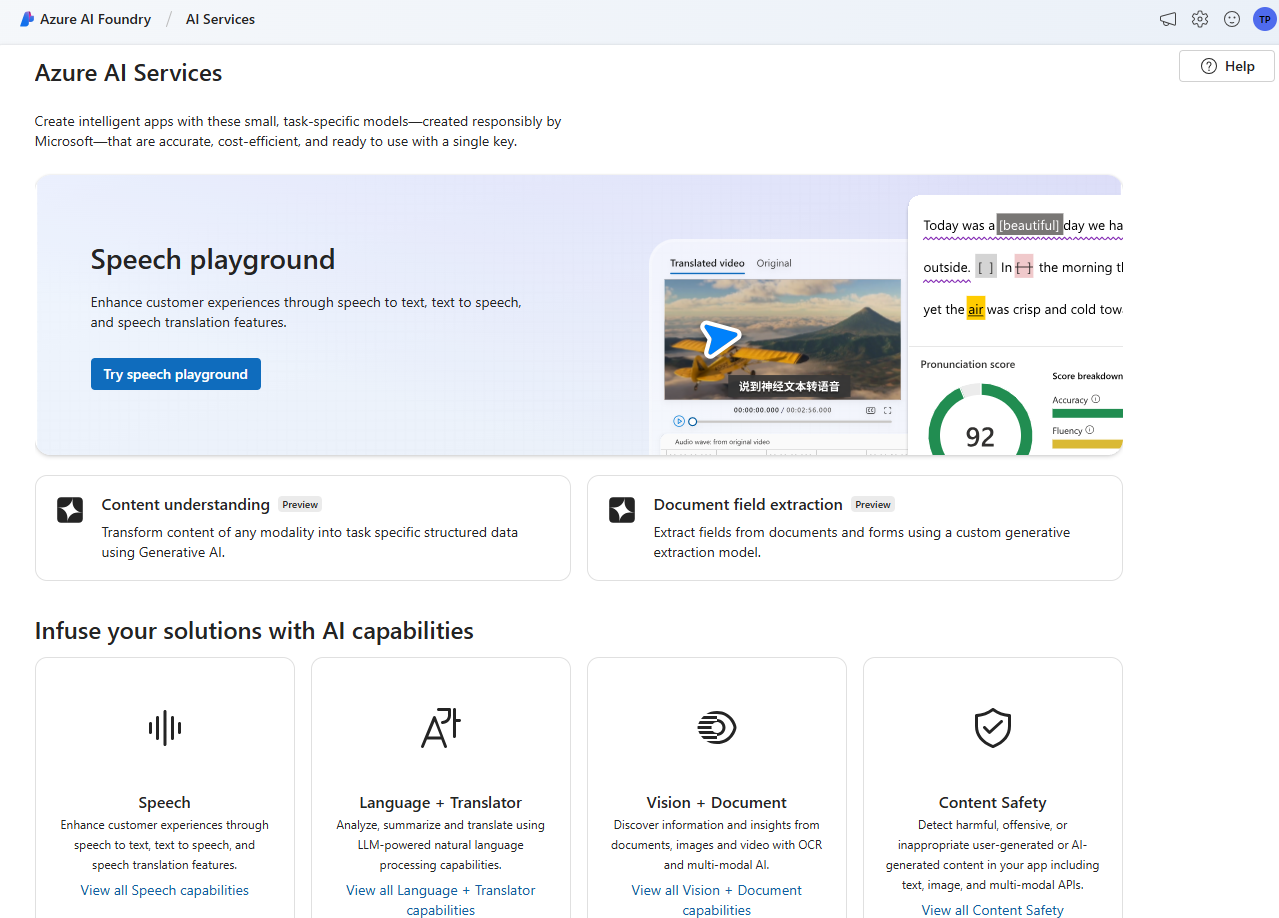Click the Score breakdown label

point(1088,376)
